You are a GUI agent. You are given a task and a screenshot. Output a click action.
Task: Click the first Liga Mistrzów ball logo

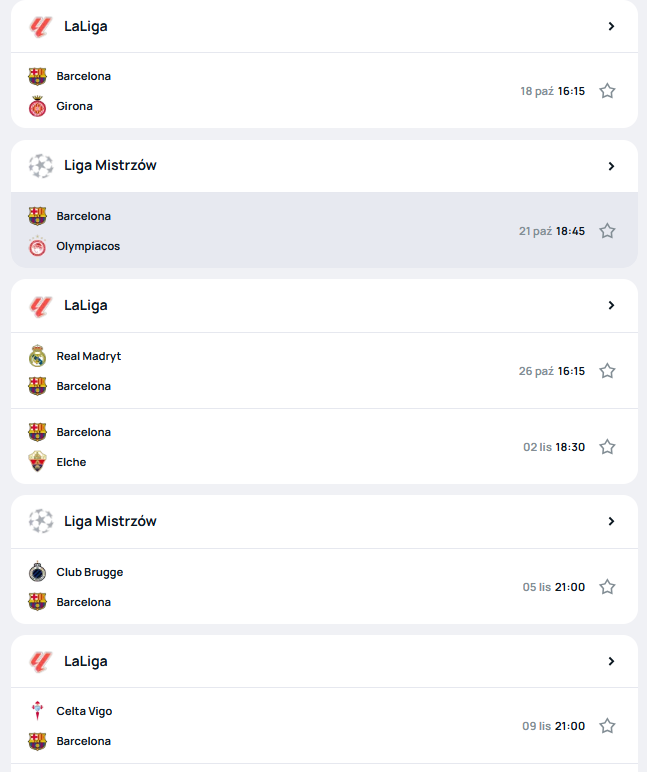pyautogui.click(x=40, y=166)
